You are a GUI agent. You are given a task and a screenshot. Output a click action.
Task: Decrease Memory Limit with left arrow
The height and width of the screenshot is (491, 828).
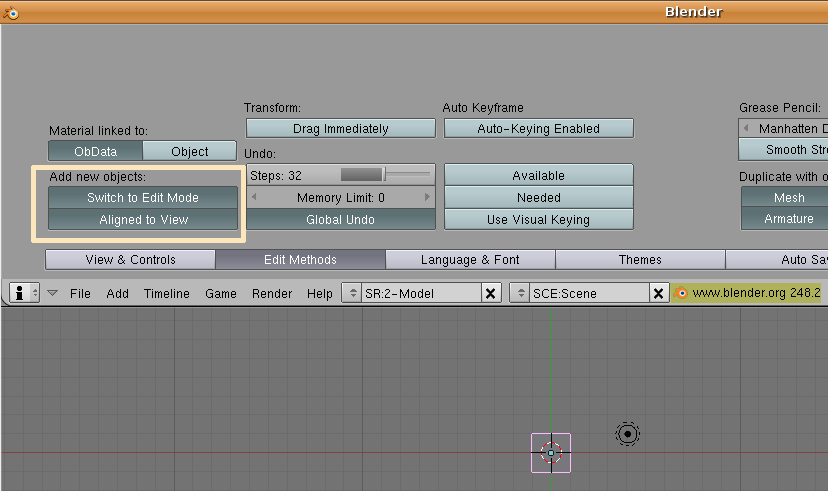[x=254, y=197]
